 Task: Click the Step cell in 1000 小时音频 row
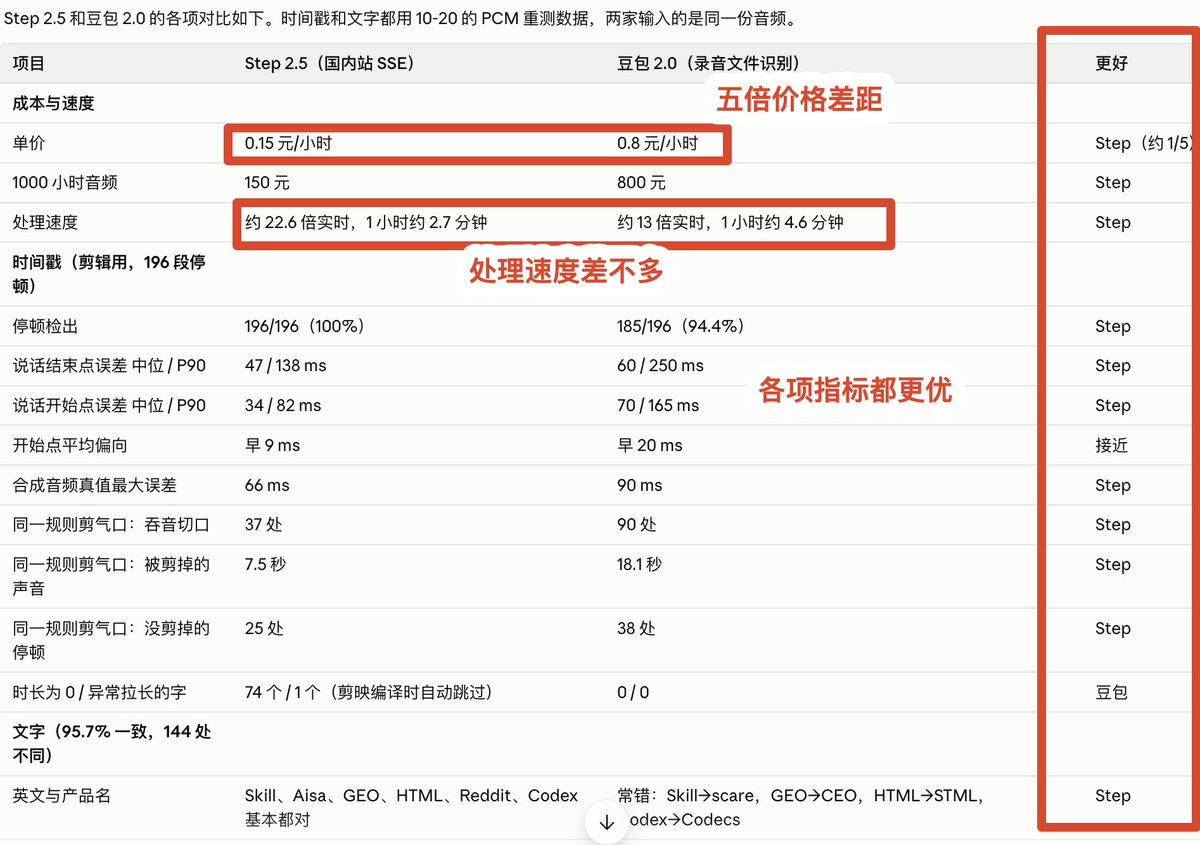coord(1112,183)
